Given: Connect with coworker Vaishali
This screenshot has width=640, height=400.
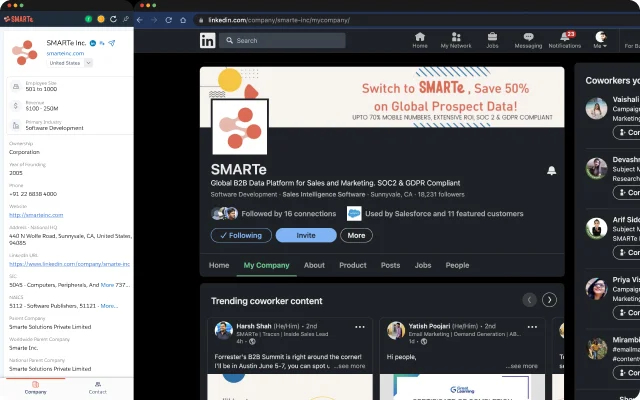Looking at the screenshot, I should 627,133.
